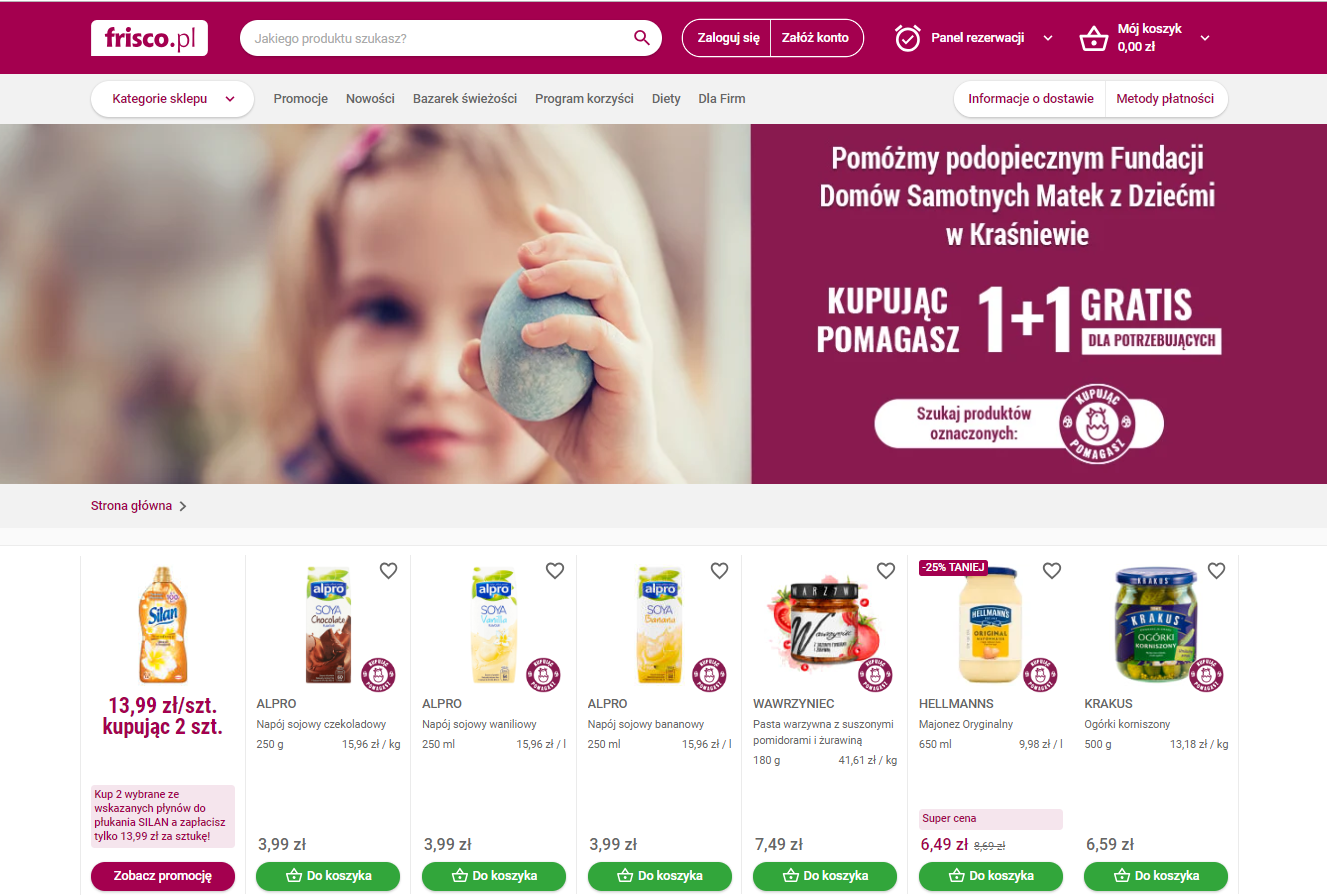Screen dimensions: 1327x896
Task: Open the Bazarek świeżości menu item
Action: coord(465,99)
